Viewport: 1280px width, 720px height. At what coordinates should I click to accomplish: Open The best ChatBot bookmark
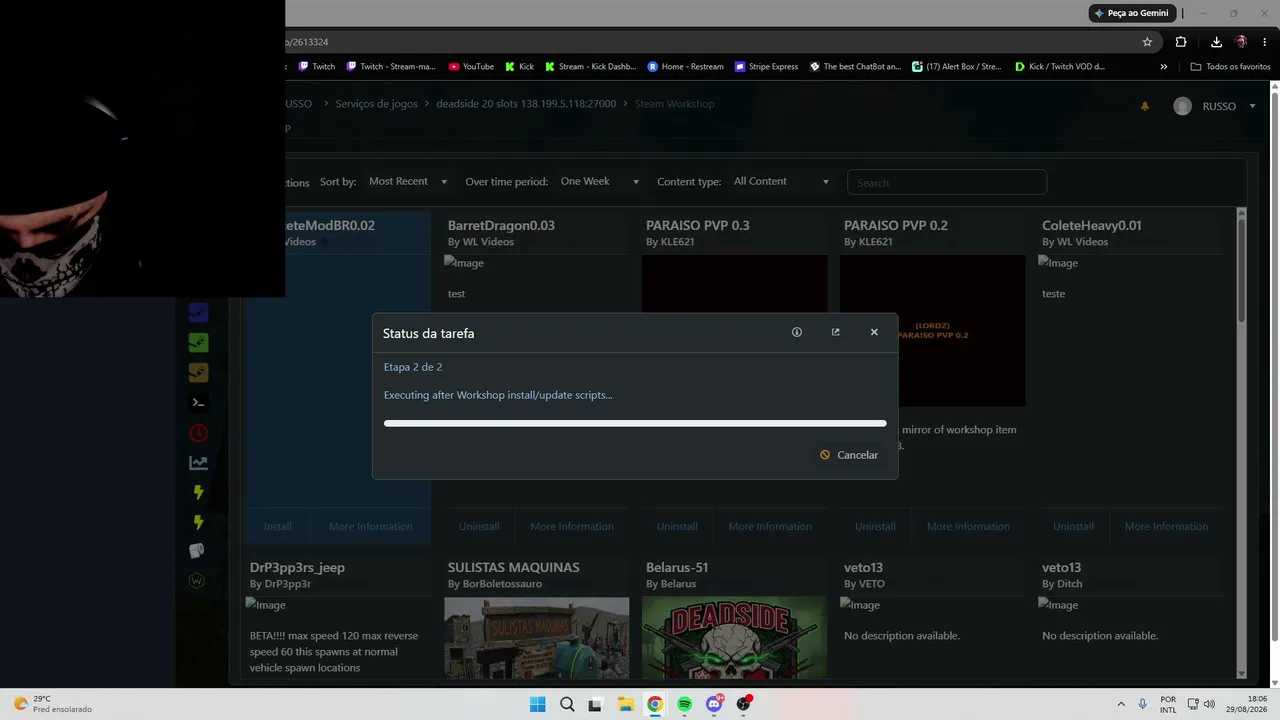tap(855, 67)
